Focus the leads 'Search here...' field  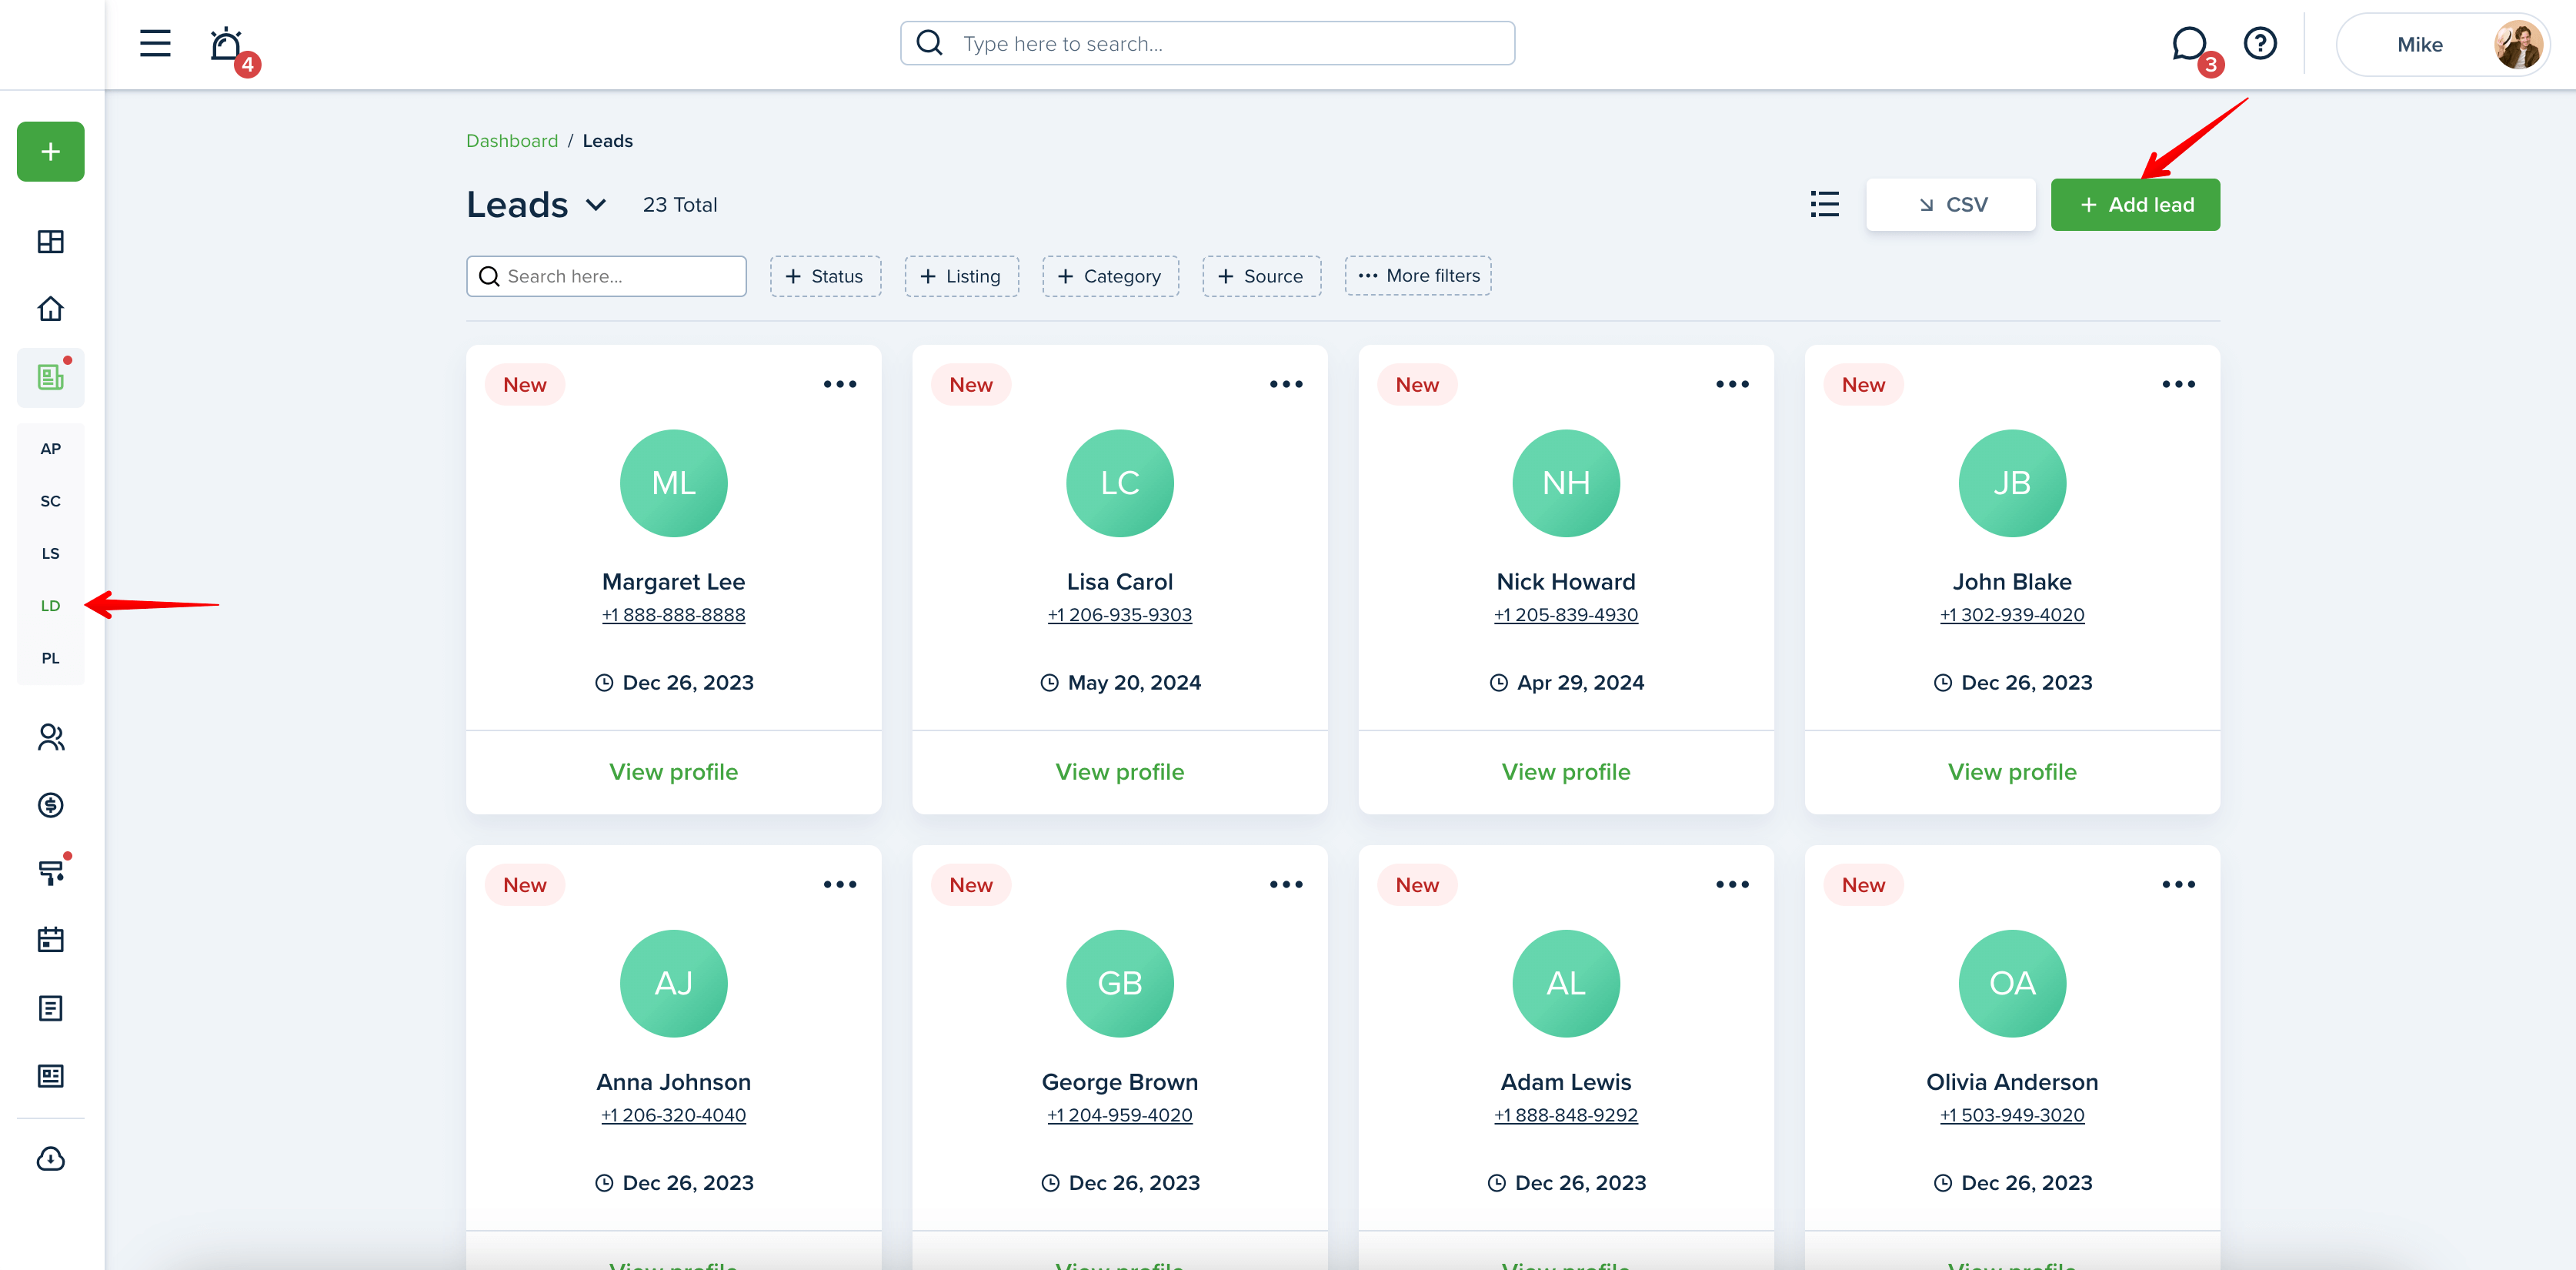click(x=606, y=276)
